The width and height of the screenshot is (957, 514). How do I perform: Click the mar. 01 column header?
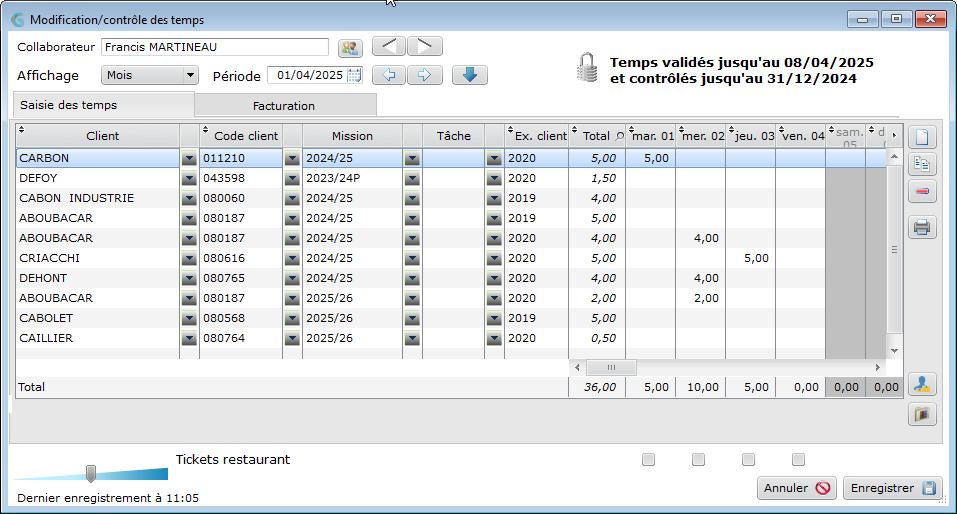click(651, 136)
